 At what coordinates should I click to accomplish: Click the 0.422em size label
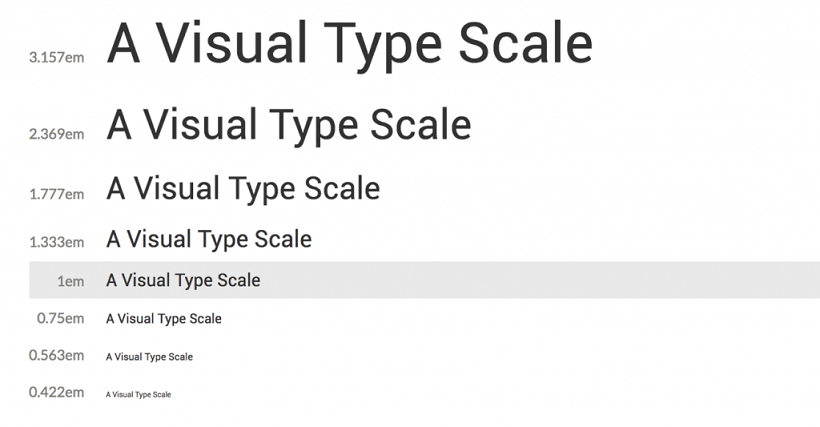[x=57, y=392]
